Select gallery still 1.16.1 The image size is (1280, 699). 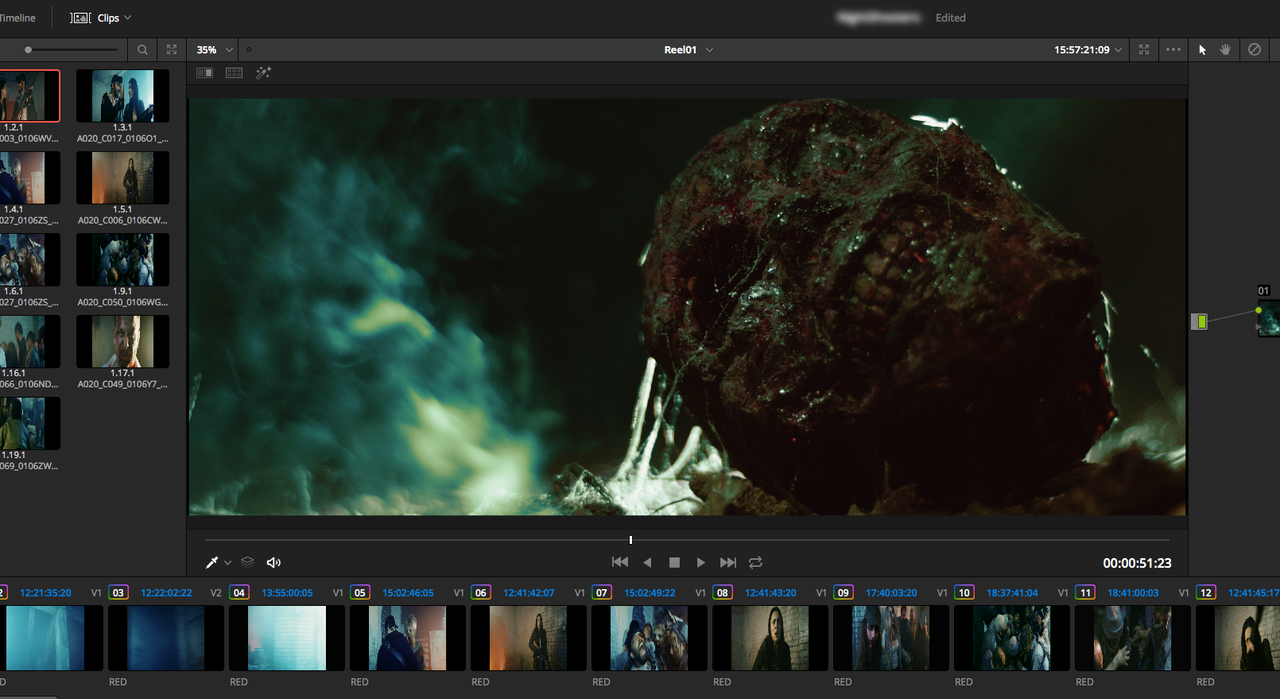(x=30, y=342)
